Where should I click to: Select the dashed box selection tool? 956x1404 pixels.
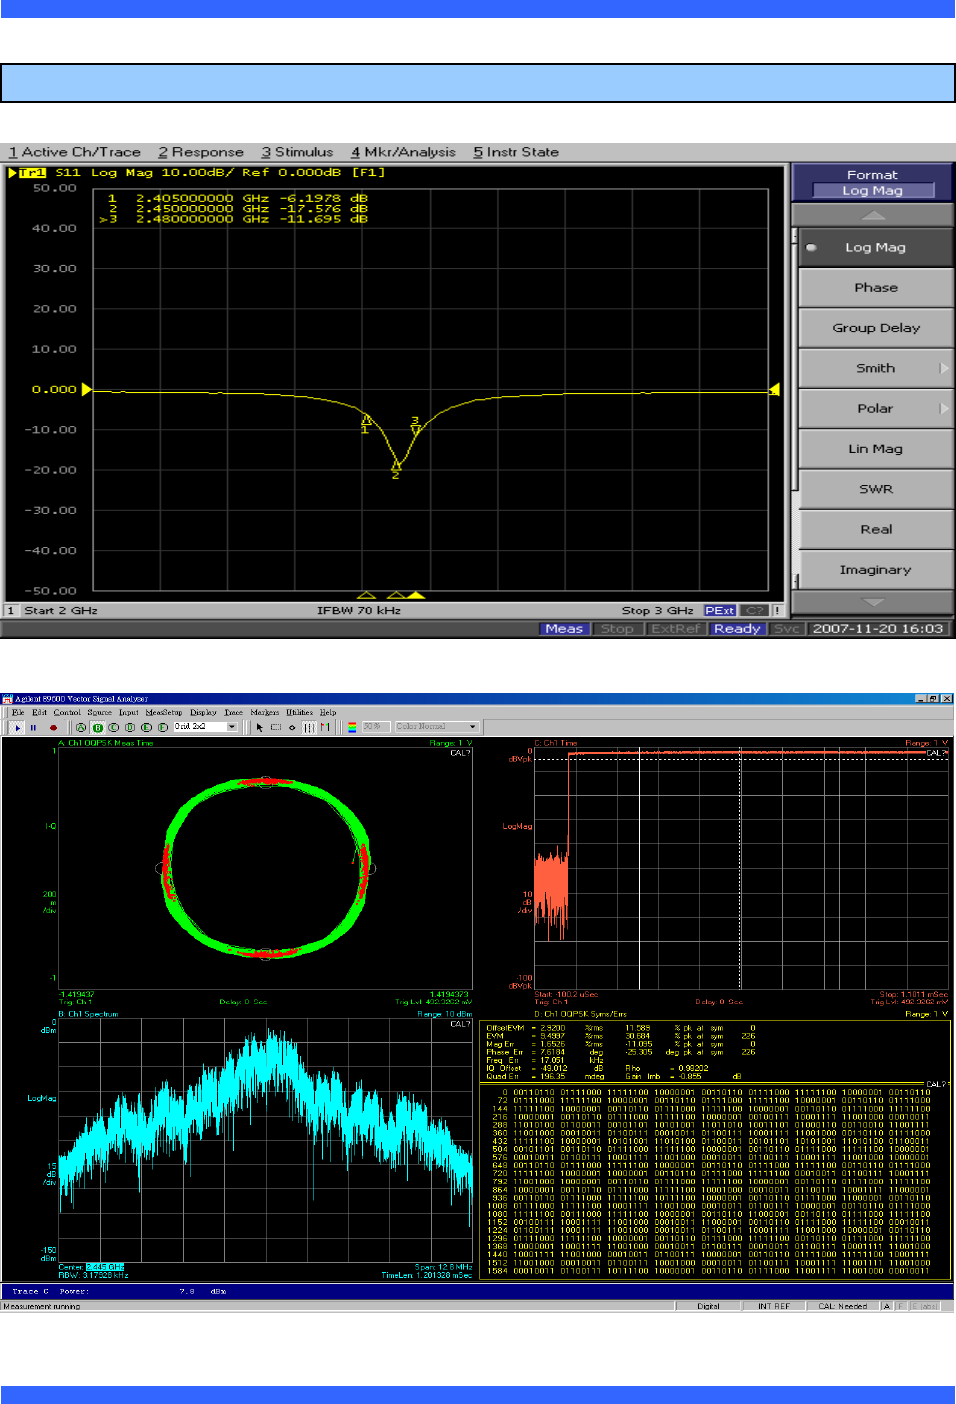point(276,727)
